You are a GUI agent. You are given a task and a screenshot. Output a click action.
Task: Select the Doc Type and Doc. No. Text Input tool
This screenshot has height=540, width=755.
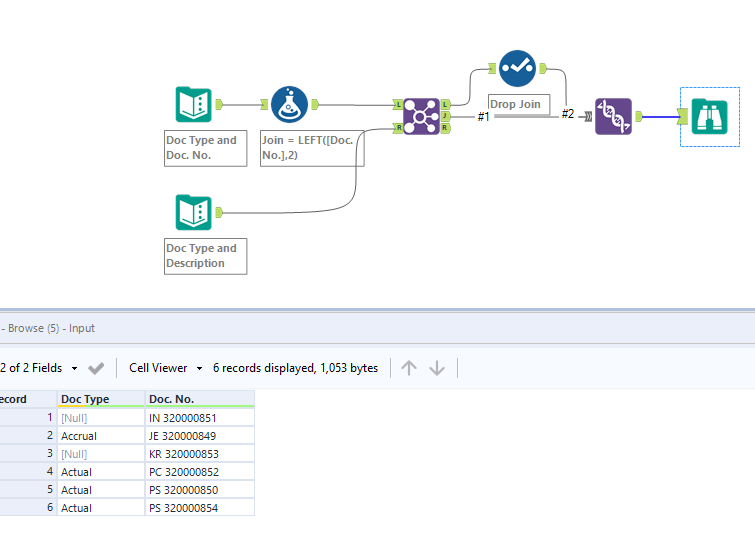pos(194,105)
